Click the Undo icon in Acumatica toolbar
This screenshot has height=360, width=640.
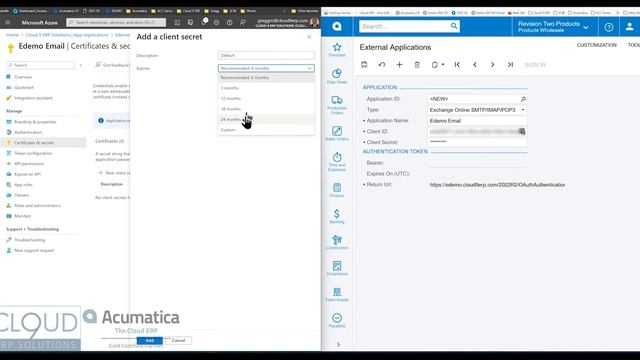pyautogui.click(x=382, y=64)
